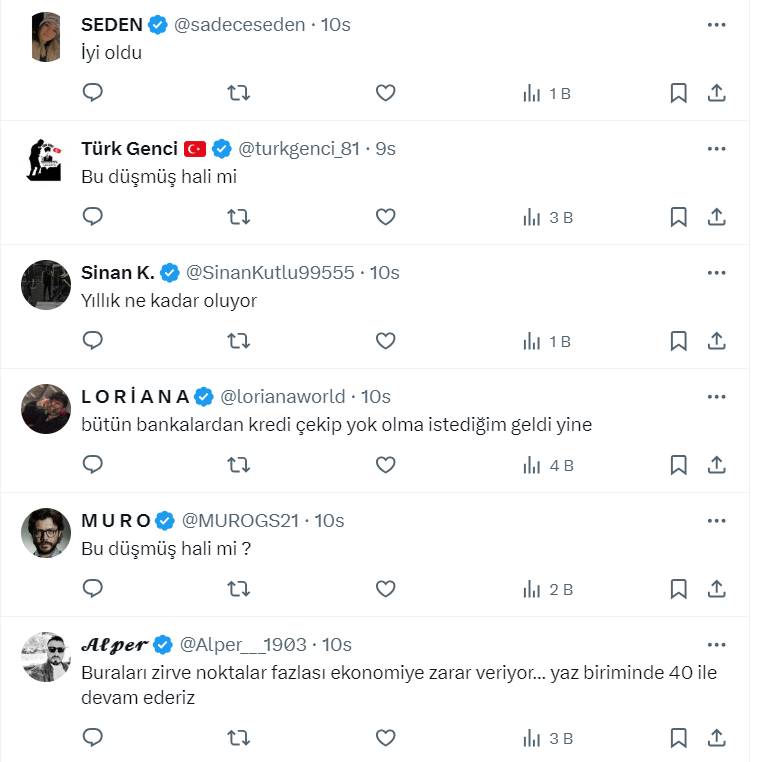Share SEDEN's tweet
Viewport: 767px width, 762px height.
coord(716,93)
